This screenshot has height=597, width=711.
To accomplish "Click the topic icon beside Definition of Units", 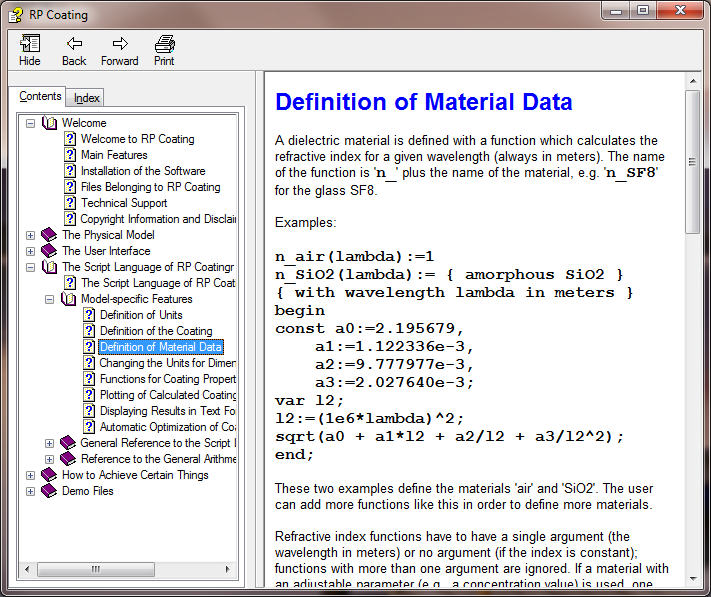I will (x=89, y=315).
